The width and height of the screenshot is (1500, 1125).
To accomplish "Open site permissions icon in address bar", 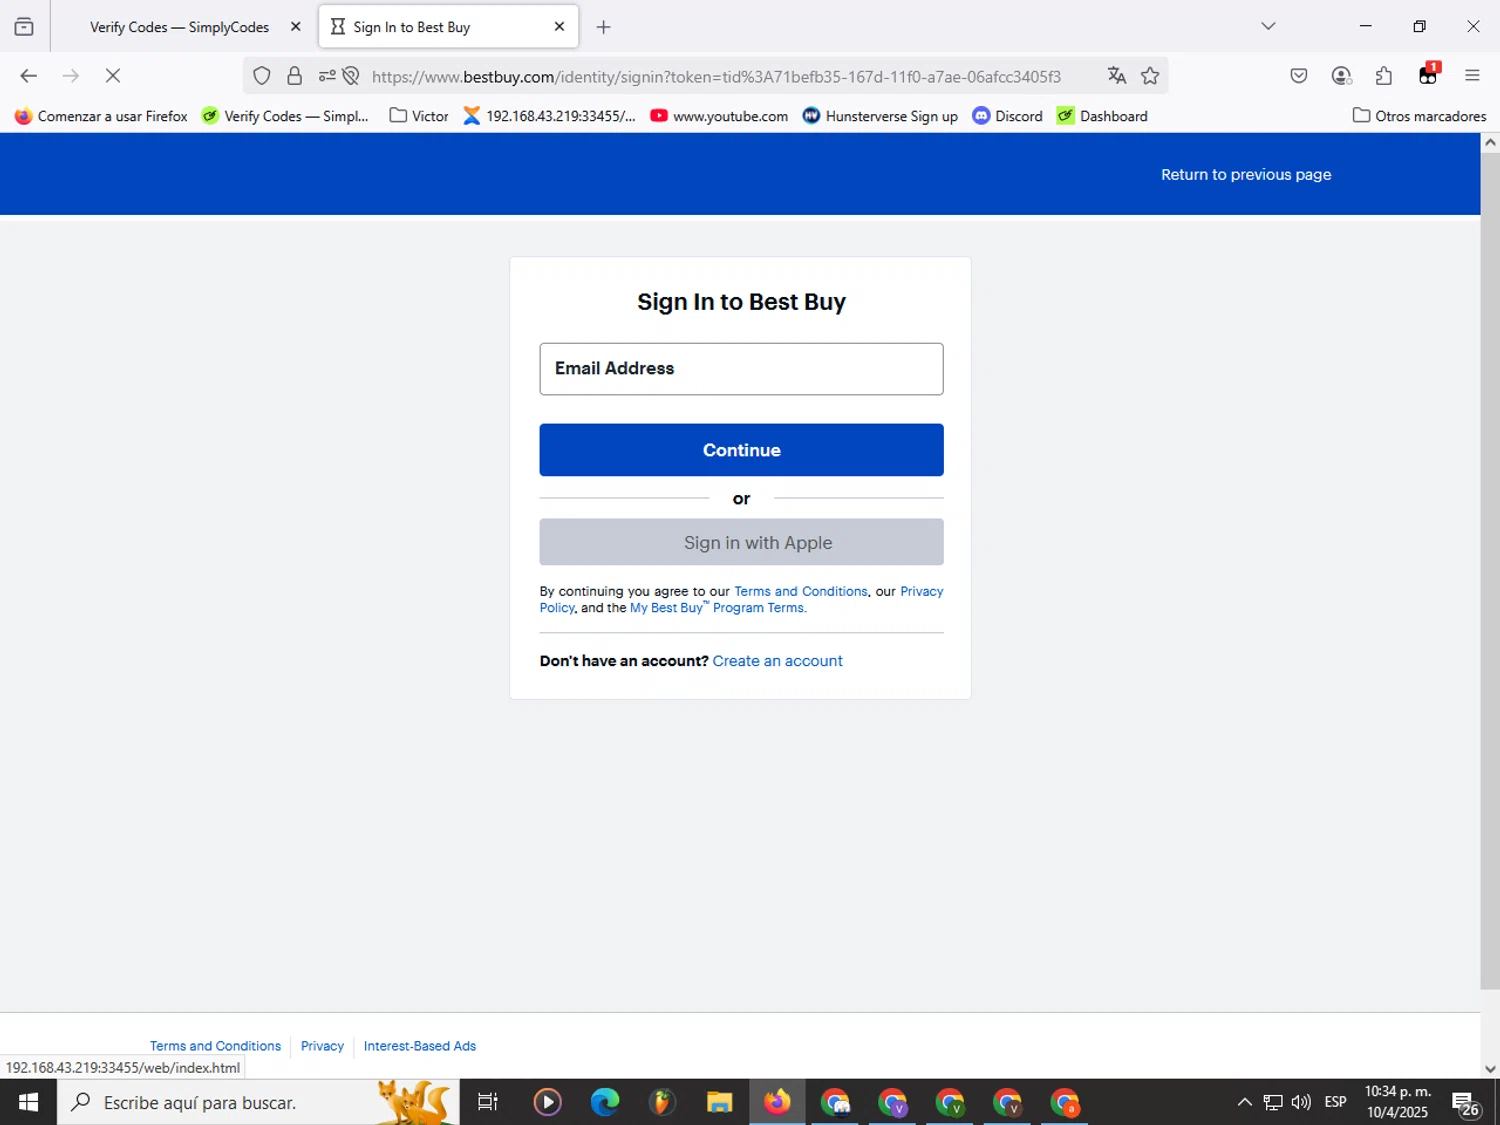I will coord(327,76).
